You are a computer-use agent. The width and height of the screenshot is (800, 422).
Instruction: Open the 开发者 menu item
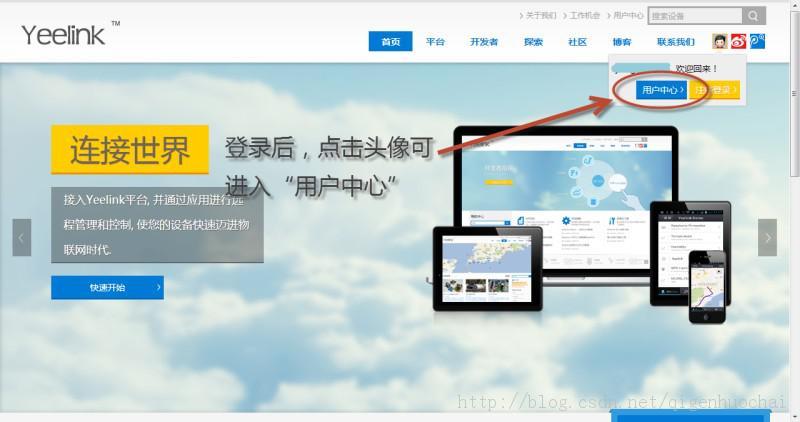(484, 42)
